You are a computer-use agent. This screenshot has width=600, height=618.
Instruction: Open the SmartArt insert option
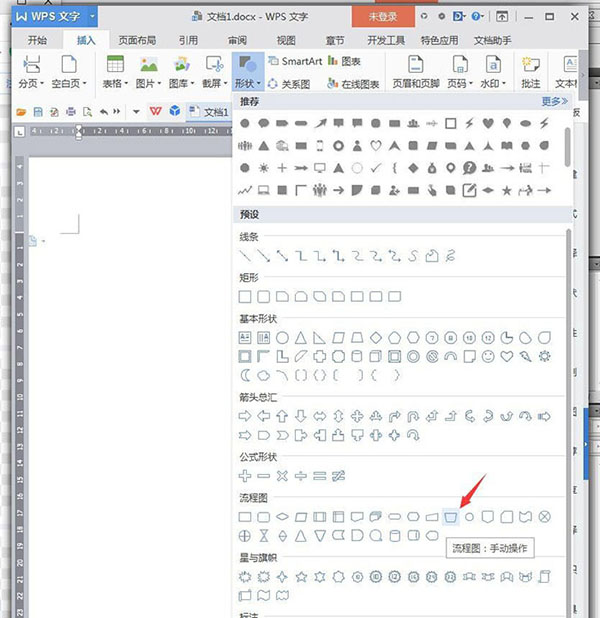pos(295,61)
